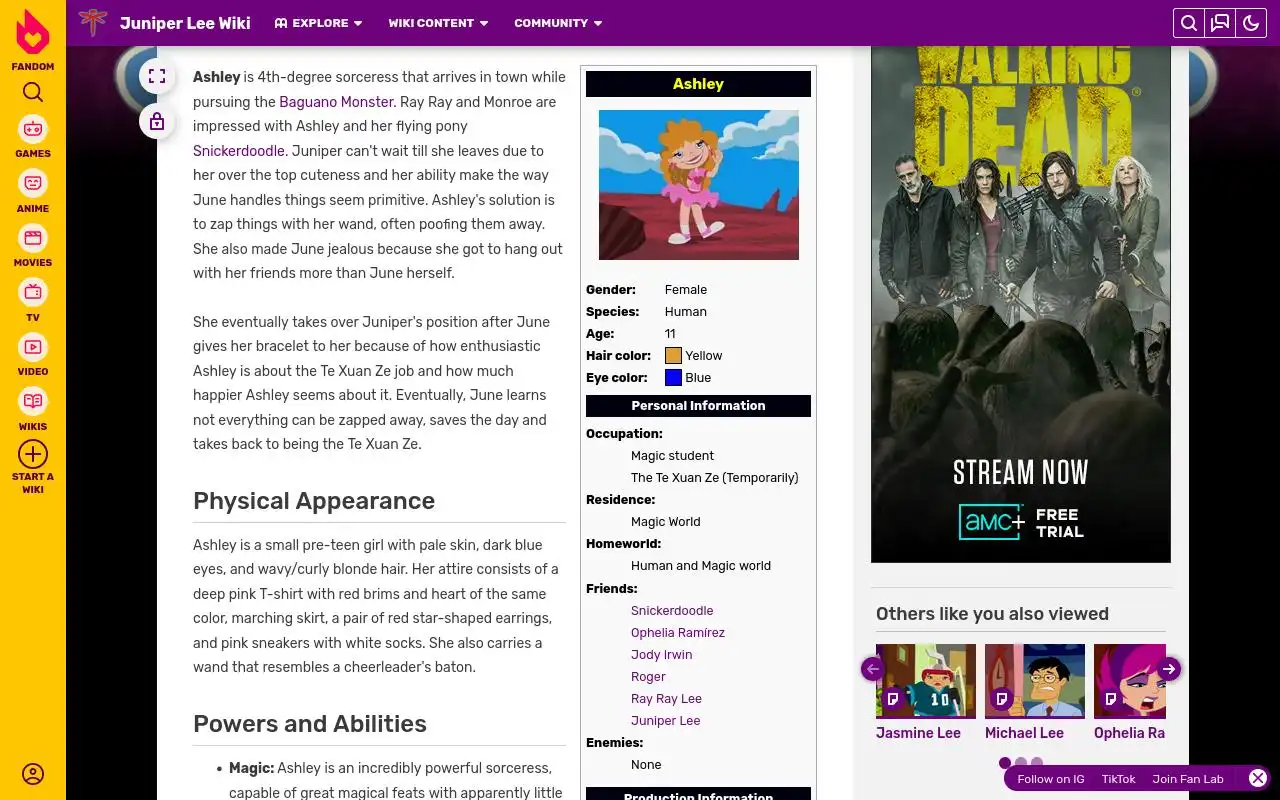
Task: Expand the article to full width
Action: point(157,76)
